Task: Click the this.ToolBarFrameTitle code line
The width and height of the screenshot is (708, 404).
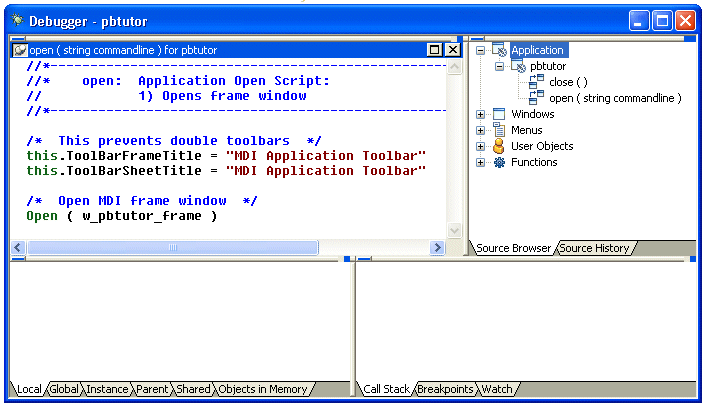Action: pyautogui.click(x=226, y=156)
